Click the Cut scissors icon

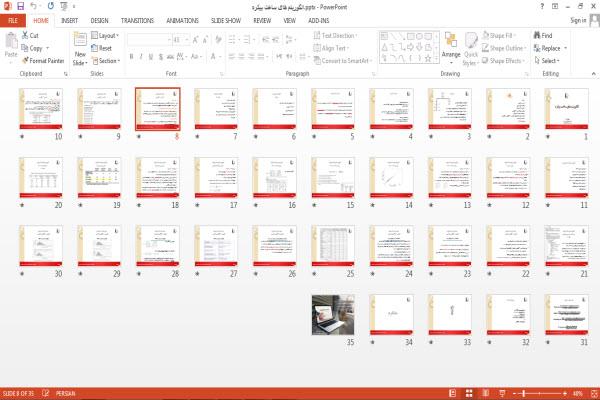click(25, 35)
